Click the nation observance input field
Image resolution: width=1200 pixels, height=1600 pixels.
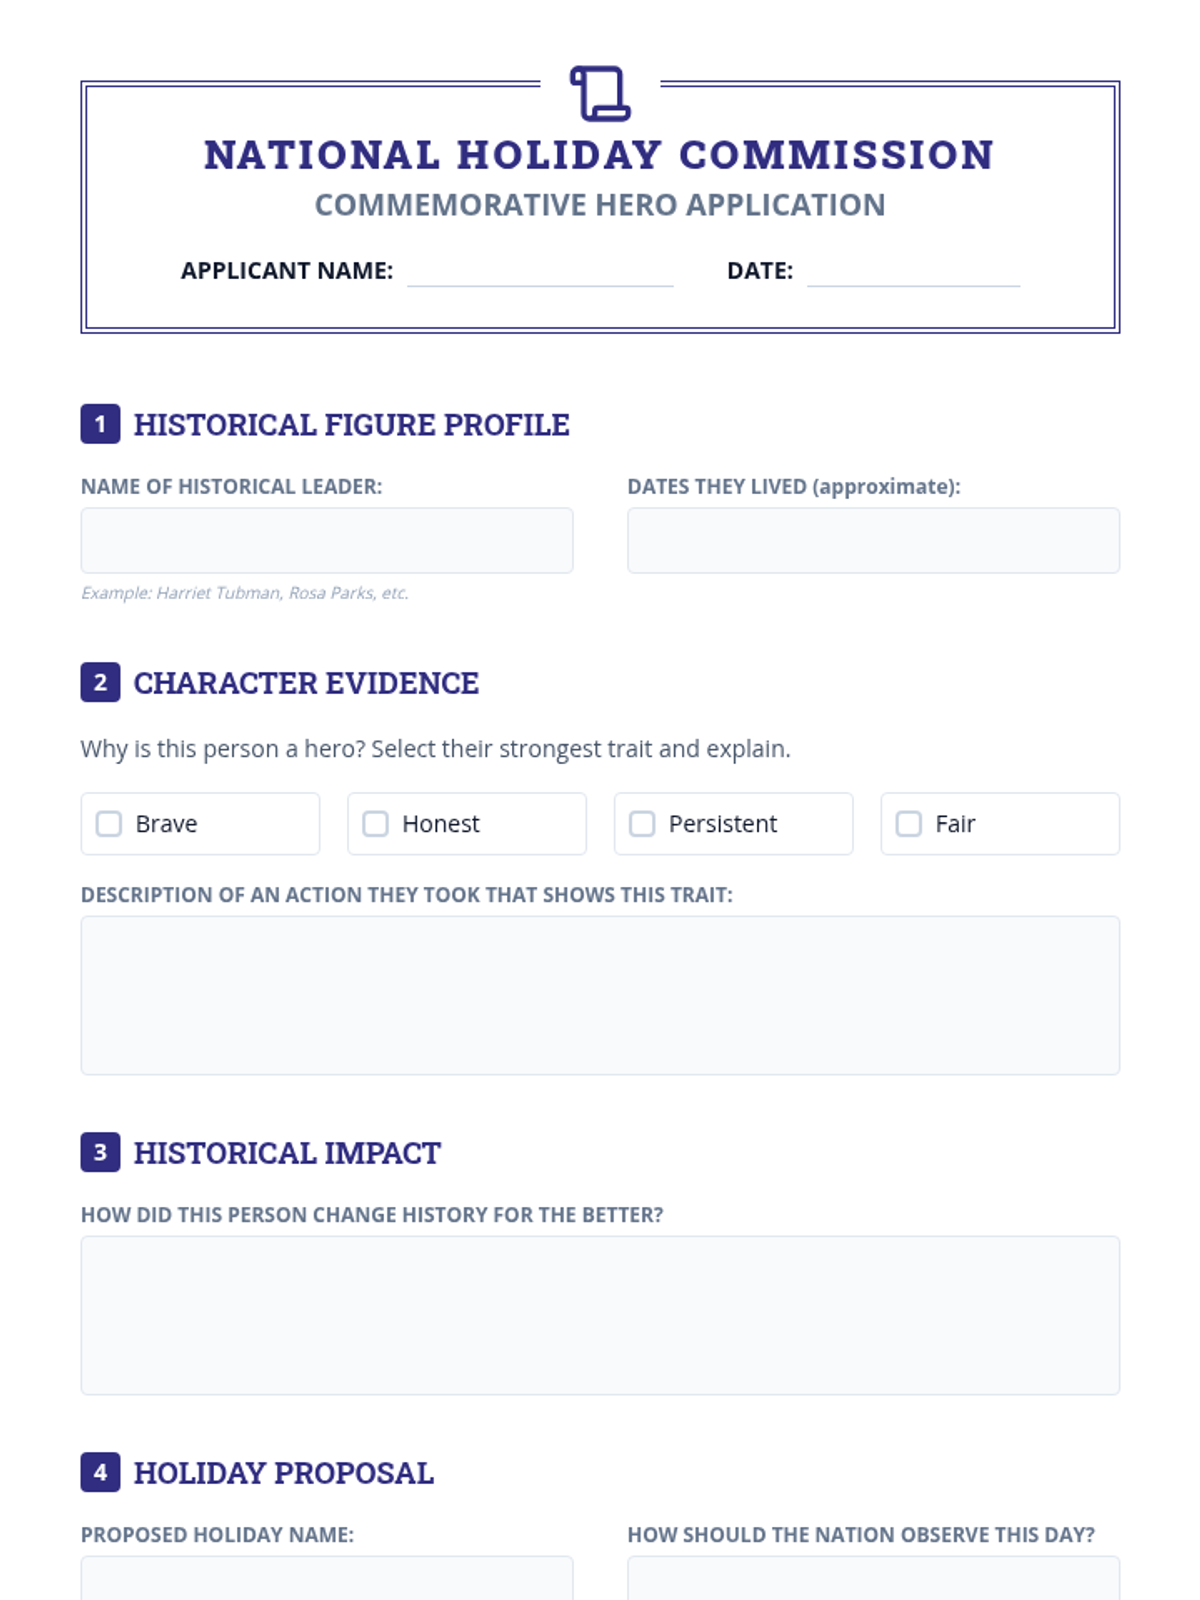(x=873, y=1580)
